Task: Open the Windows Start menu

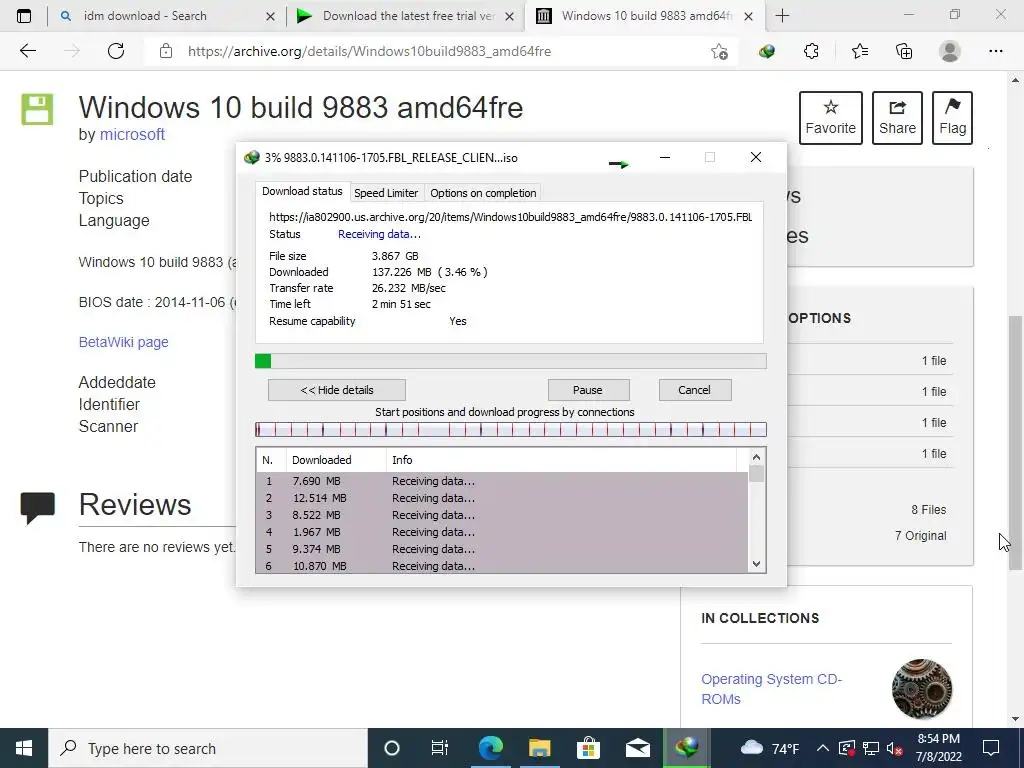Action: click(x=24, y=748)
